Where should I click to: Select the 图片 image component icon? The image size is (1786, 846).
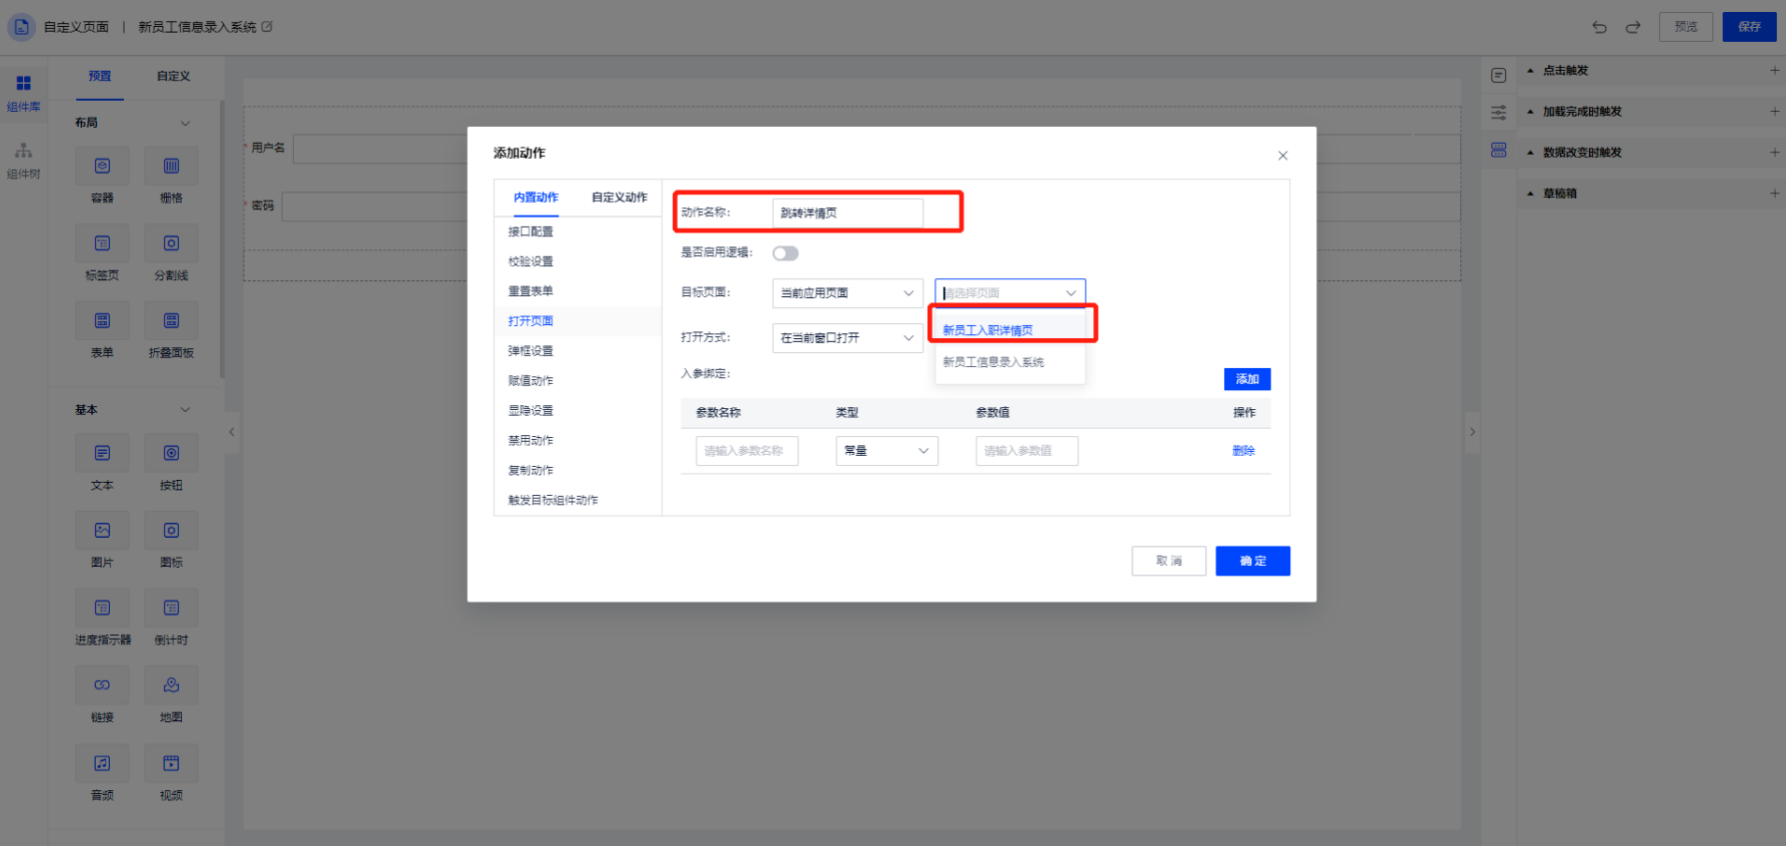102,531
